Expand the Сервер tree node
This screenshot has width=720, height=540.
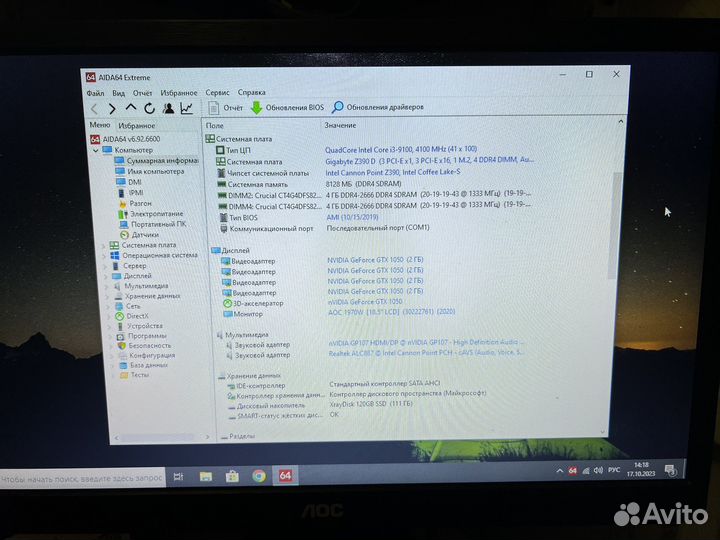(x=105, y=266)
